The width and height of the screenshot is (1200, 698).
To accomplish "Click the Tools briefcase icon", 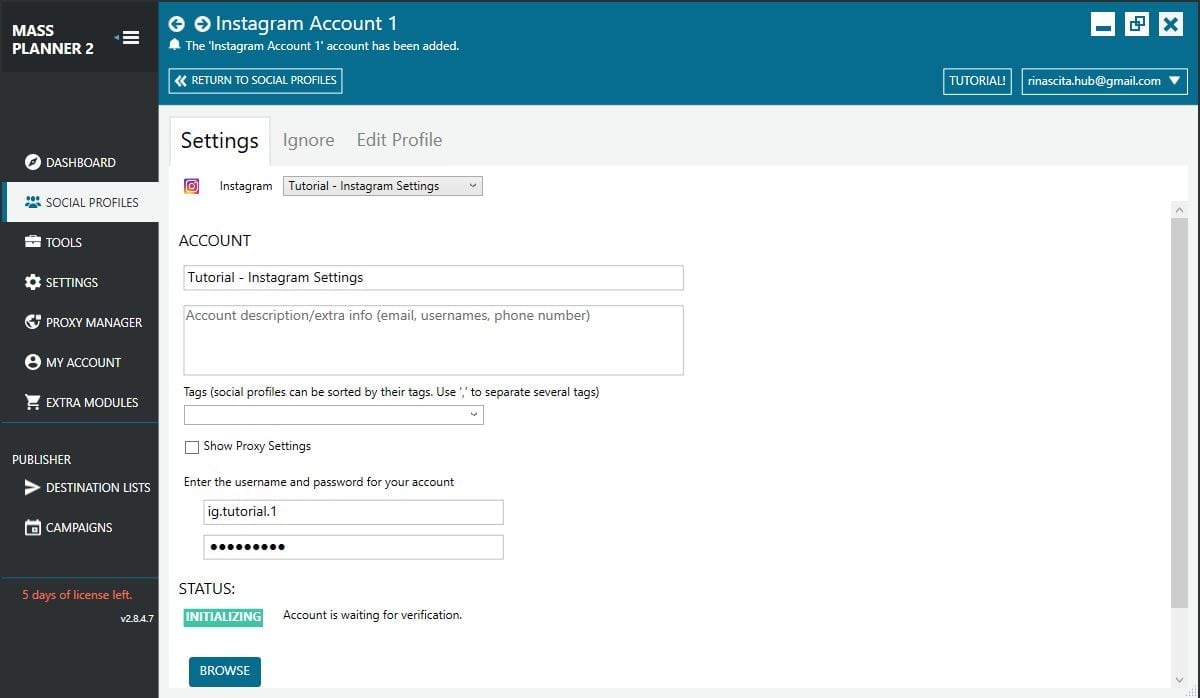I will (x=32, y=242).
